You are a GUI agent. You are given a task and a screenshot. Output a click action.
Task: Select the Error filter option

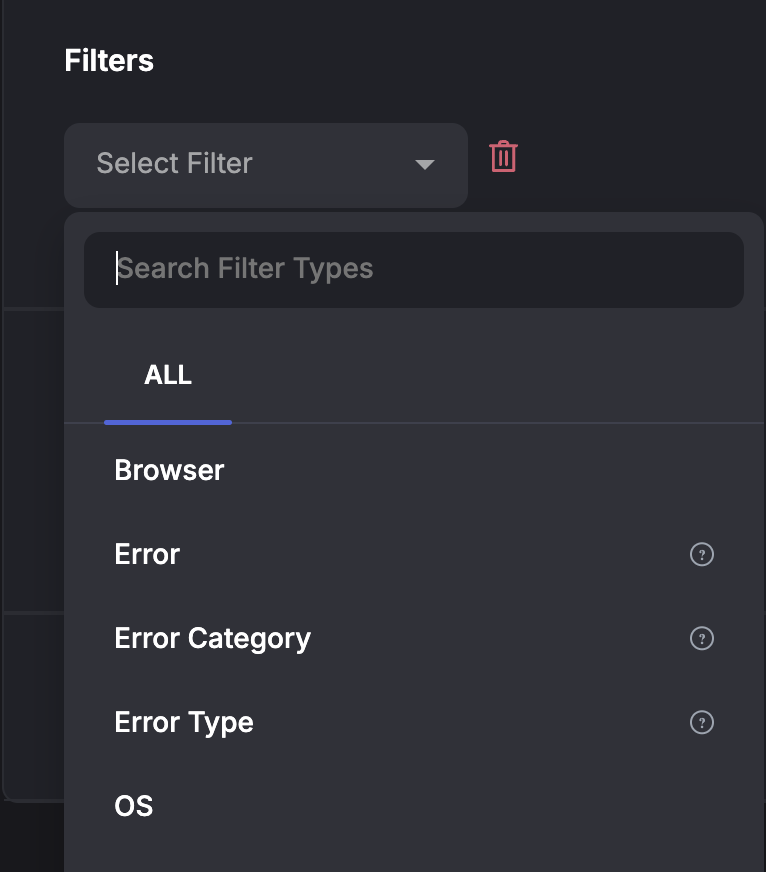coord(147,554)
